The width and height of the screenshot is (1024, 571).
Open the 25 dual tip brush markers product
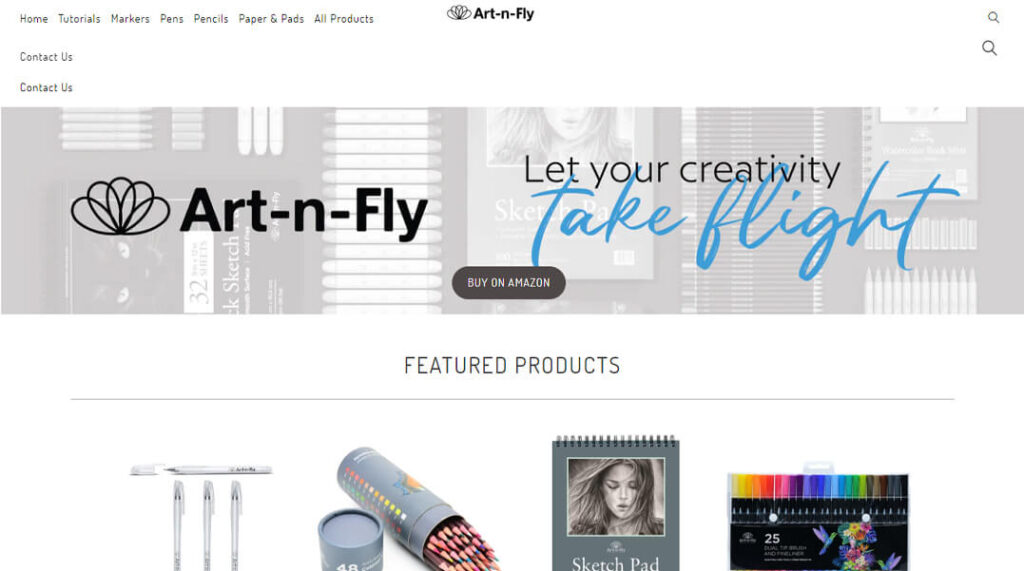[x=818, y=517]
